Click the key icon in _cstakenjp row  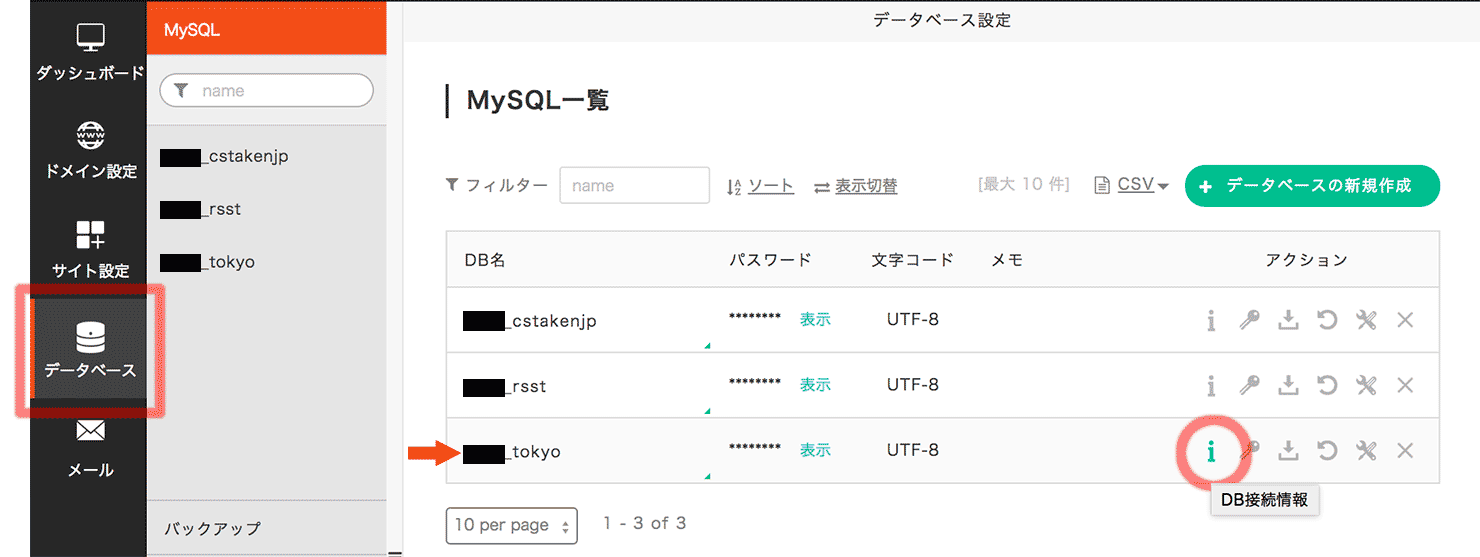(1249, 320)
